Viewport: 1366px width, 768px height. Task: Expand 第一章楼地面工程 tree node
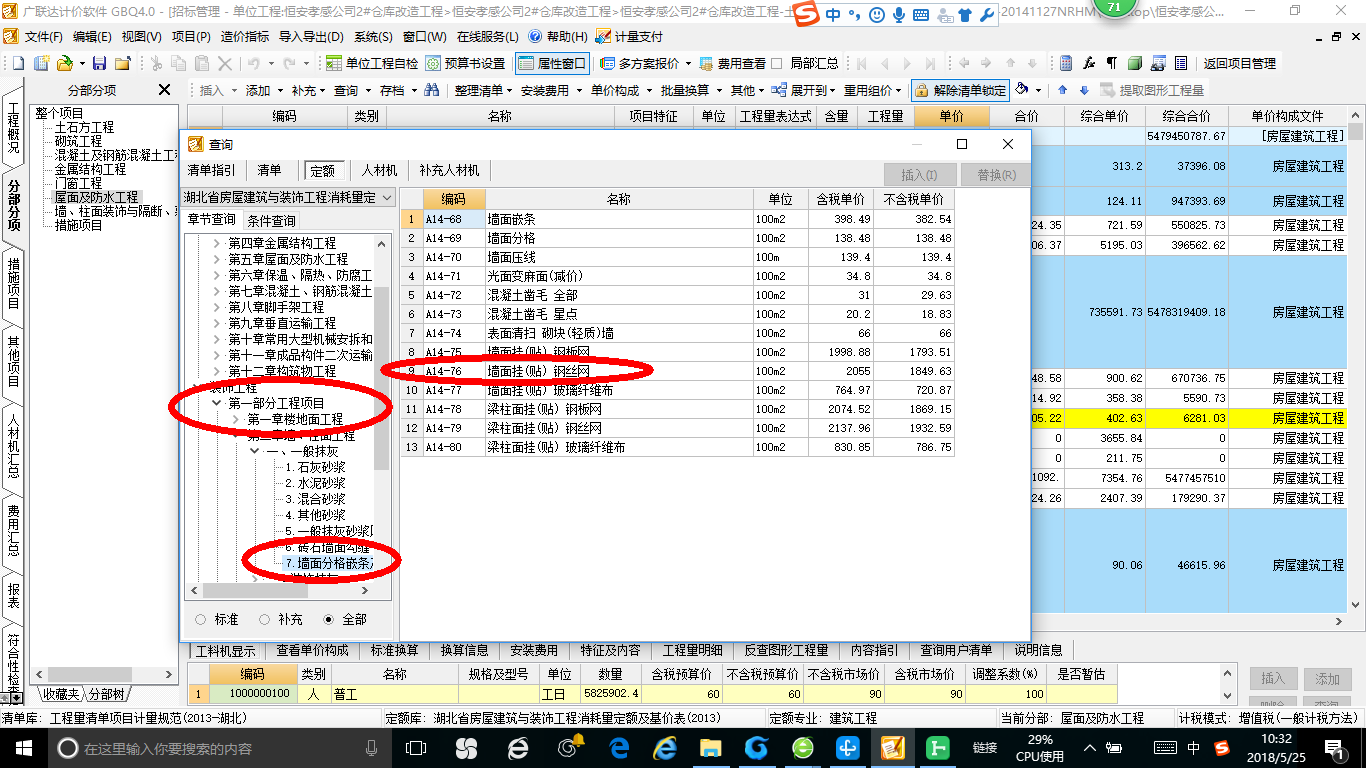(x=236, y=419)
